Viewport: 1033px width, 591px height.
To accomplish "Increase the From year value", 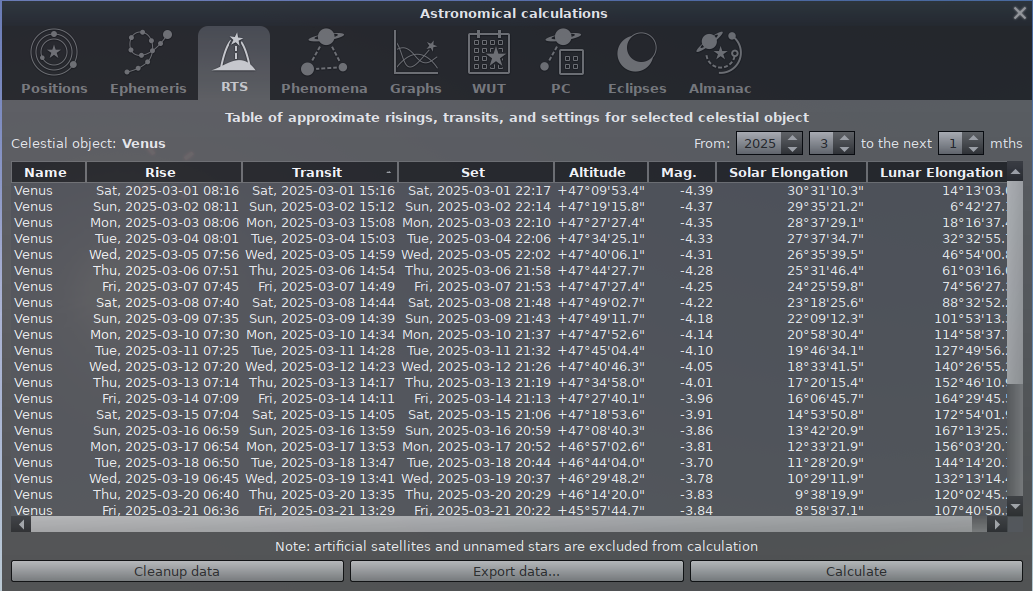I will click(793, 138).
